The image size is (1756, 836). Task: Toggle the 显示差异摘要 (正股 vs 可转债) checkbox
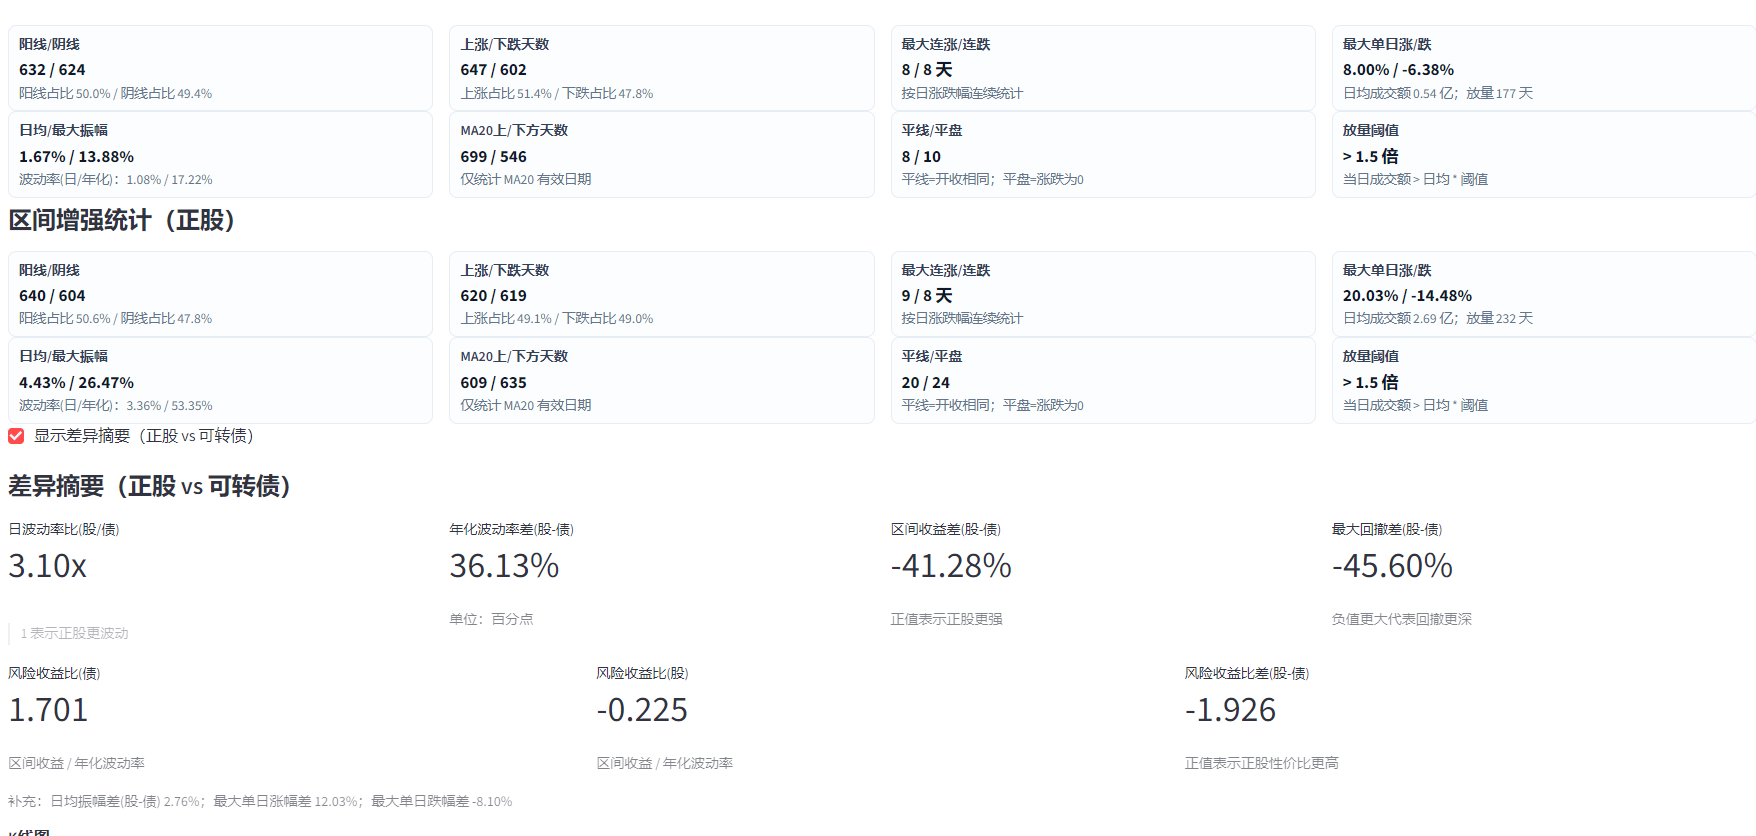[16, 436]
